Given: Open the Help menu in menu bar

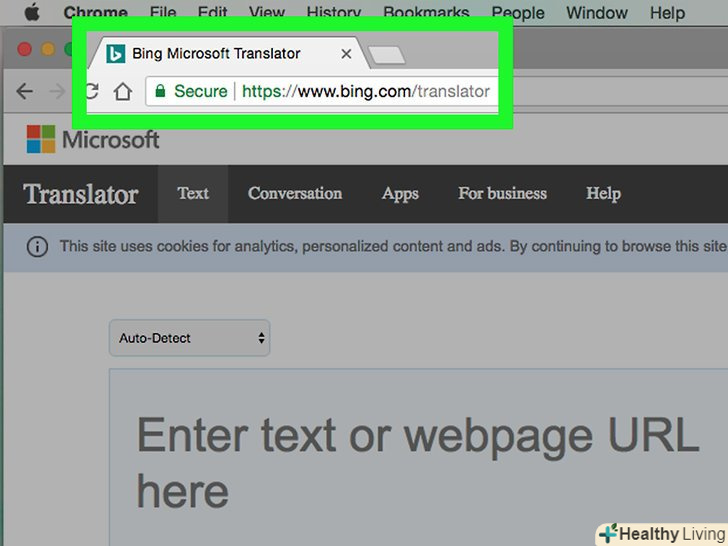Looking at the screenshot, I should click(x=667, y=13).
